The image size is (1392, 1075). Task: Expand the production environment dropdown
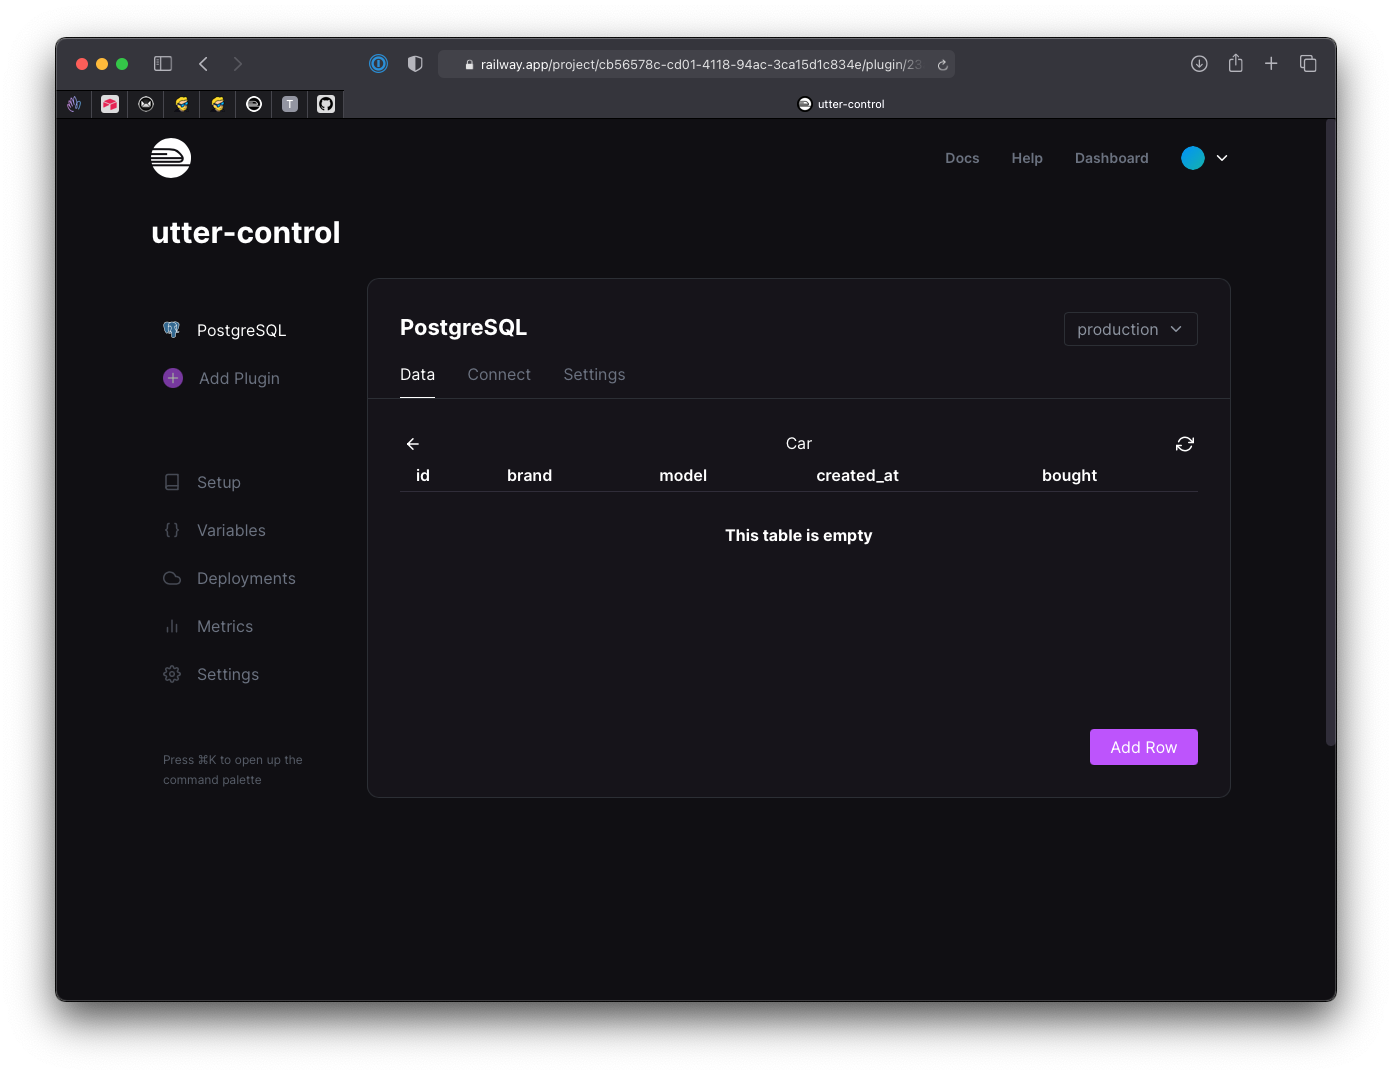coord(1130,329)
